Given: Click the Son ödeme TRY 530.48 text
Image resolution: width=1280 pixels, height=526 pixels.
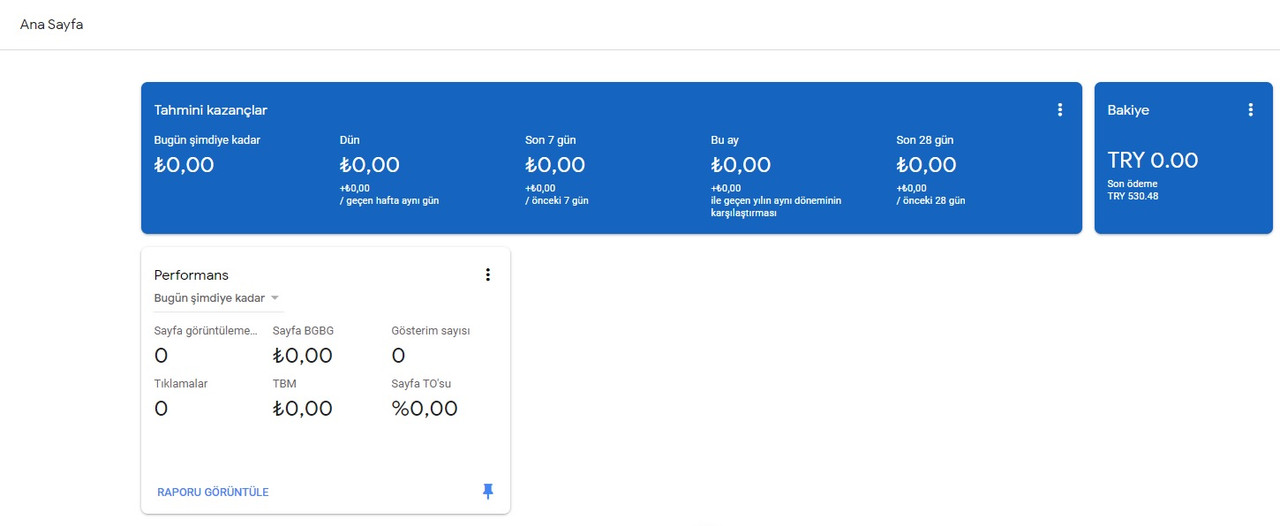Looking at the screenshot, I should click(1133, 190).
